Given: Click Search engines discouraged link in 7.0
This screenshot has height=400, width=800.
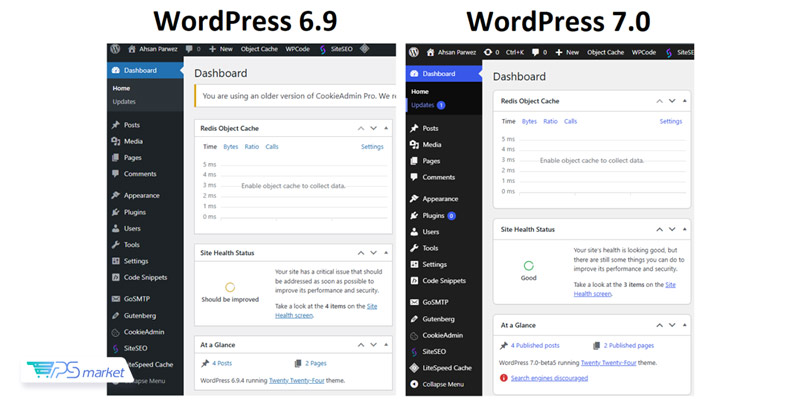Looking at the screenshot, I should [x=549, y=378].
